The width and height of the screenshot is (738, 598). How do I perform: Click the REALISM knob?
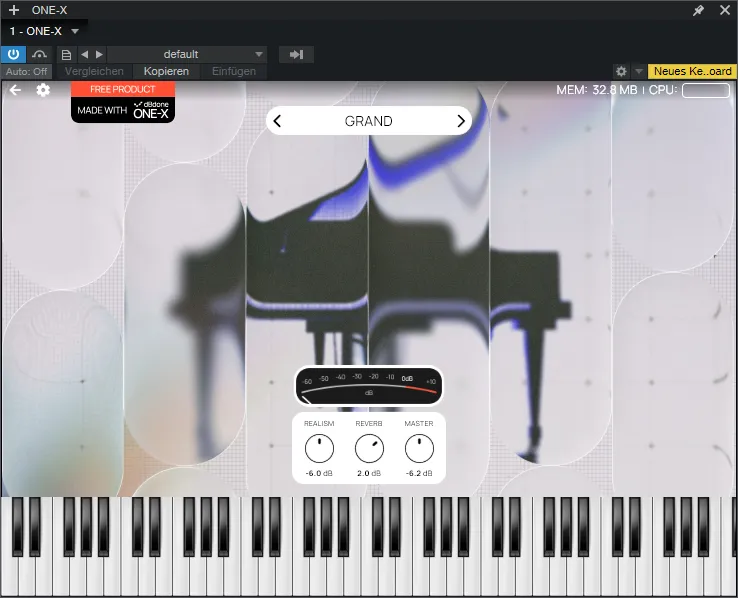click(x=319, y=448)
